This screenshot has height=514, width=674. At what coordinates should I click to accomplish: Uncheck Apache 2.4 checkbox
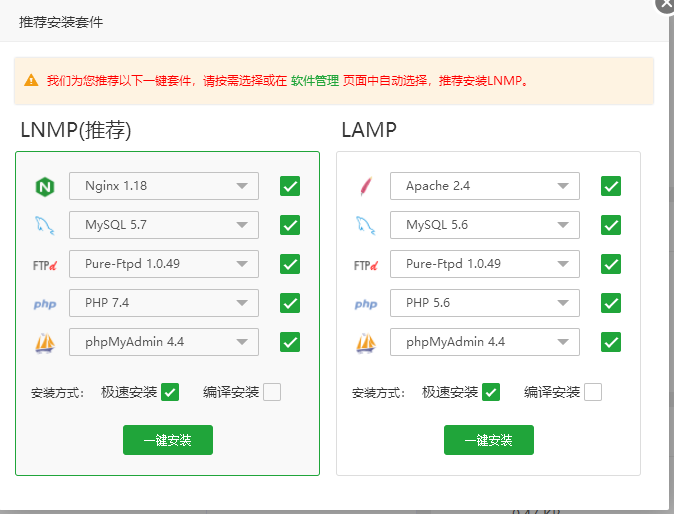coord(611,186)
